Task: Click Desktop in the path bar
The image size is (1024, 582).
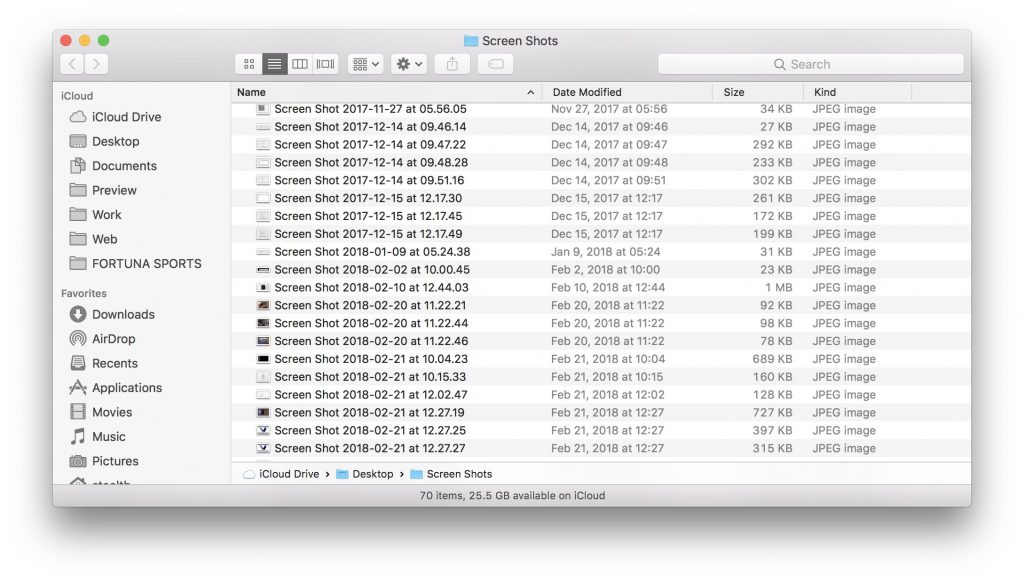Action: click(372, 474)
